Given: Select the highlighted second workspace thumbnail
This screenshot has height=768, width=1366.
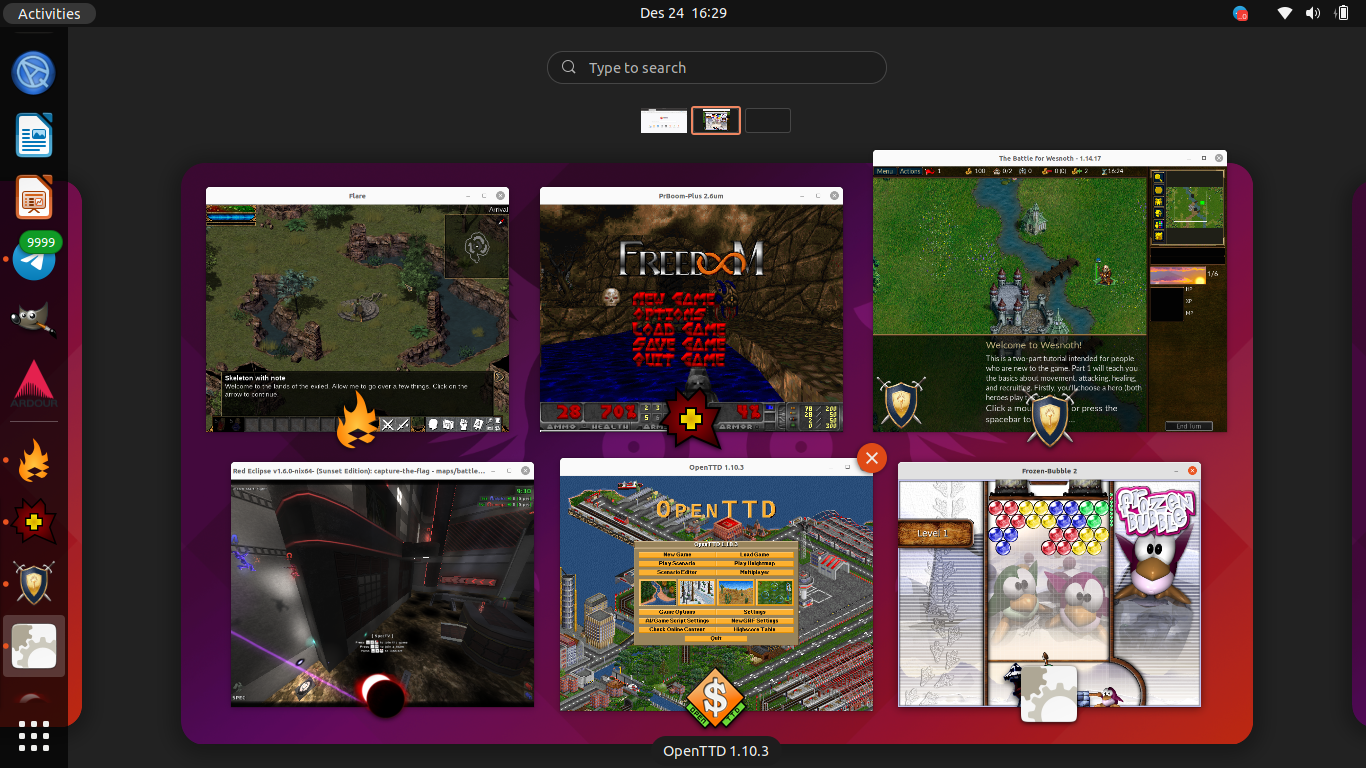Looking at the screenshot, I should [716, 120].
